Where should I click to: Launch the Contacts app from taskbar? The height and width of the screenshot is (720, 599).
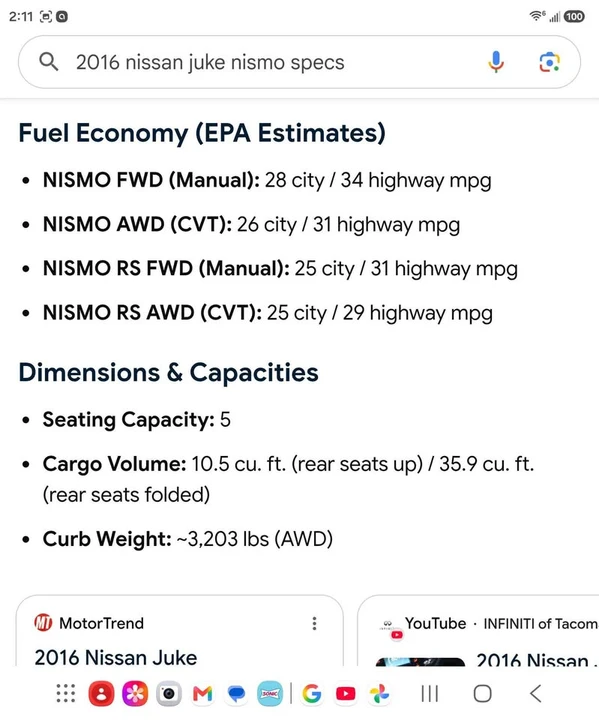point(101,693)
